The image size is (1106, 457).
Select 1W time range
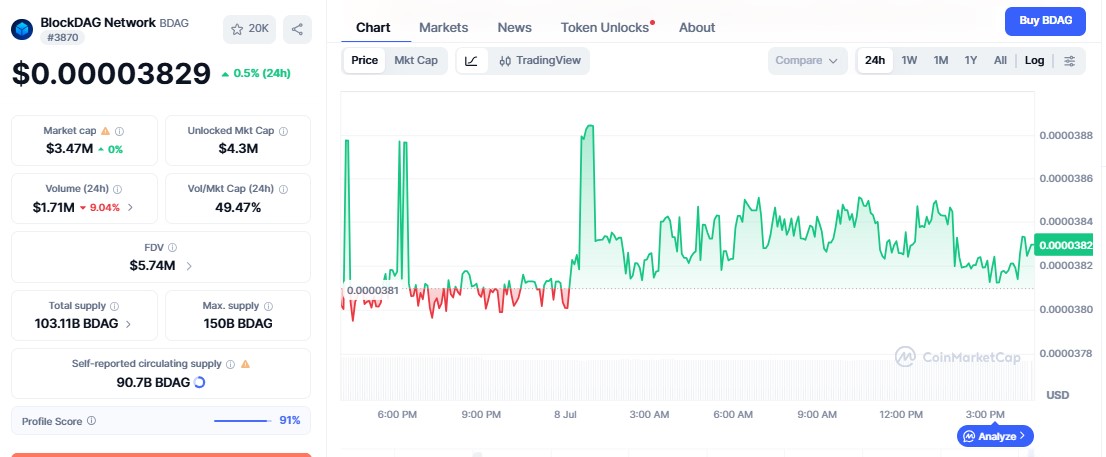(909, 61)
